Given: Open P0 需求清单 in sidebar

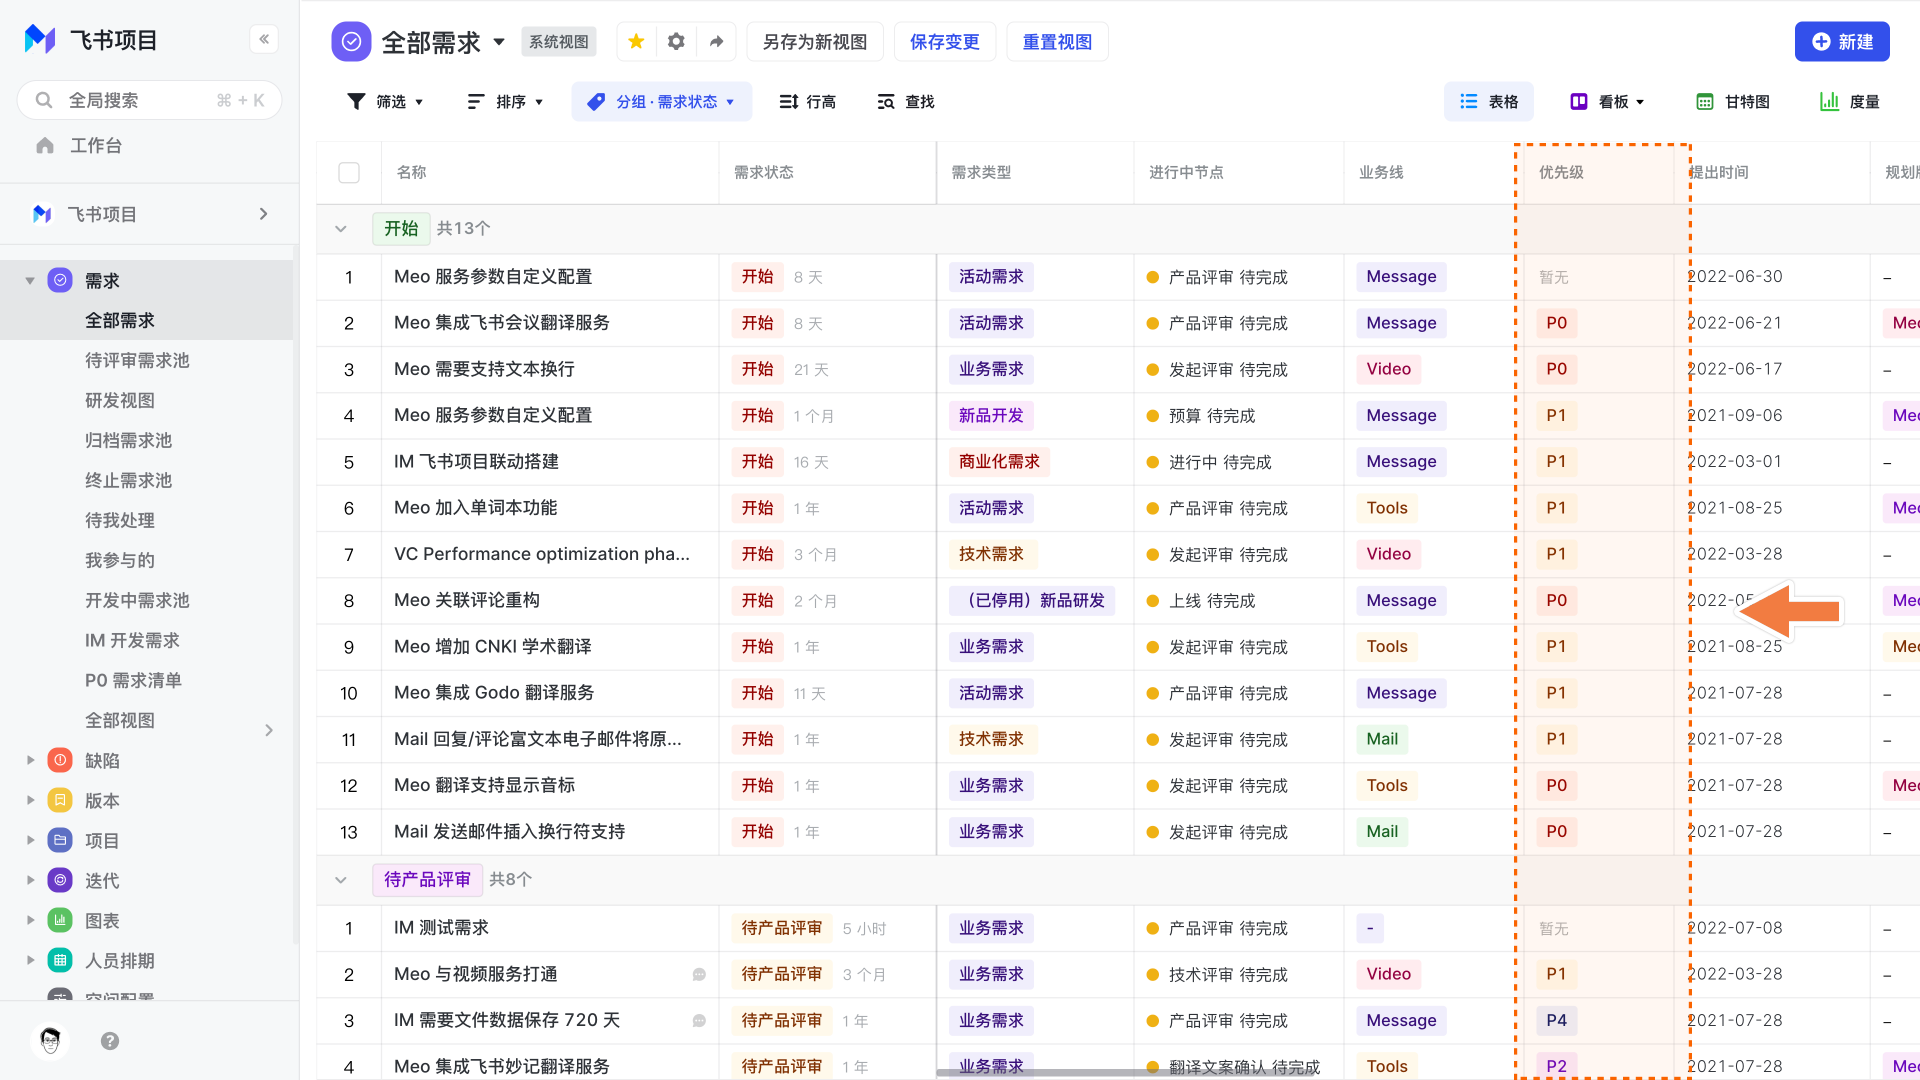Looking at the screenshot, I should (x=133, y=681).
